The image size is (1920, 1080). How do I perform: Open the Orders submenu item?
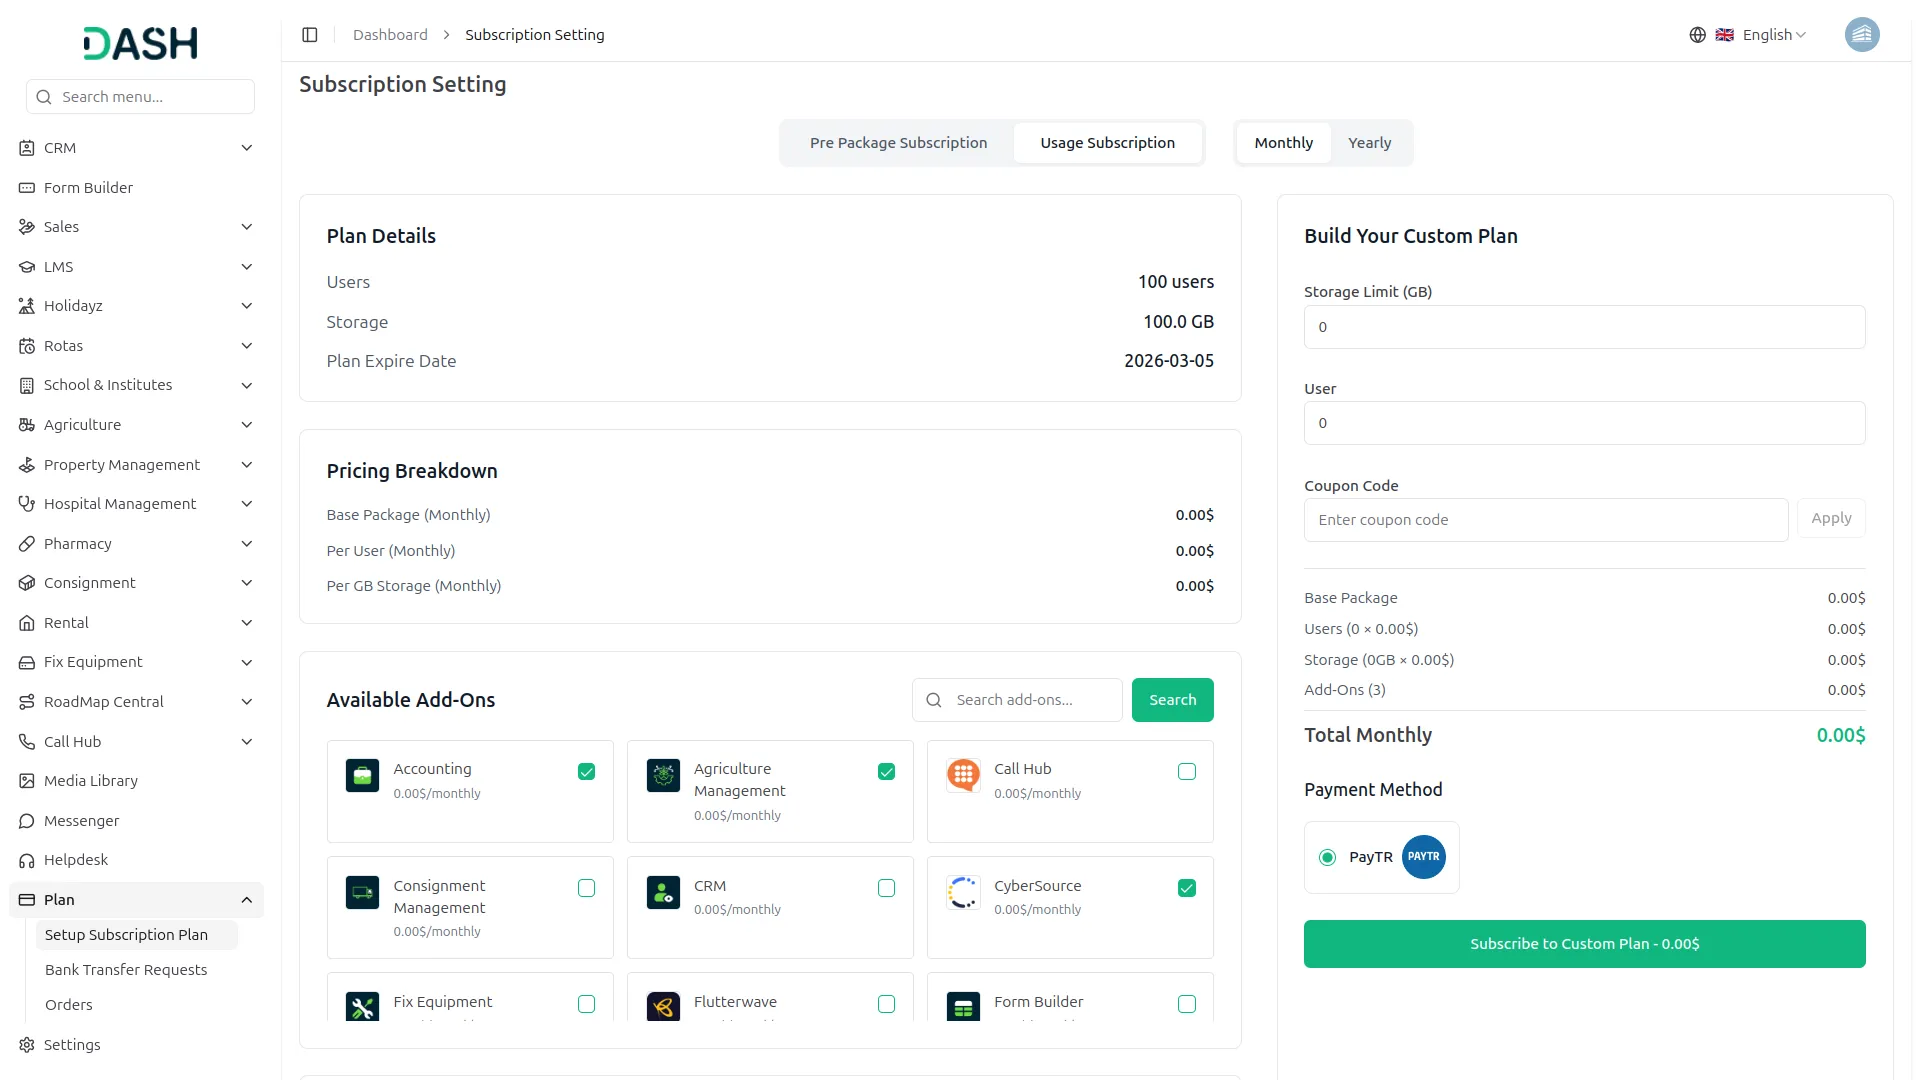coord(69,1005)
